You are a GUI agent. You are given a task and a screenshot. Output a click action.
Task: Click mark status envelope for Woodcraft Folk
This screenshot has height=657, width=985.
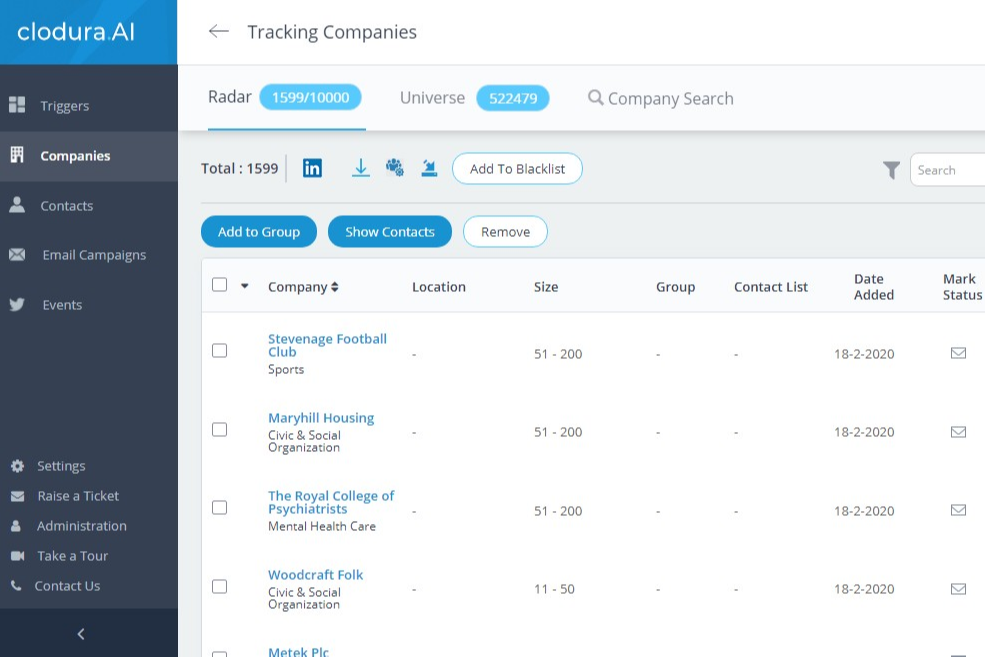pyautogui.click(x=958, y=589)
